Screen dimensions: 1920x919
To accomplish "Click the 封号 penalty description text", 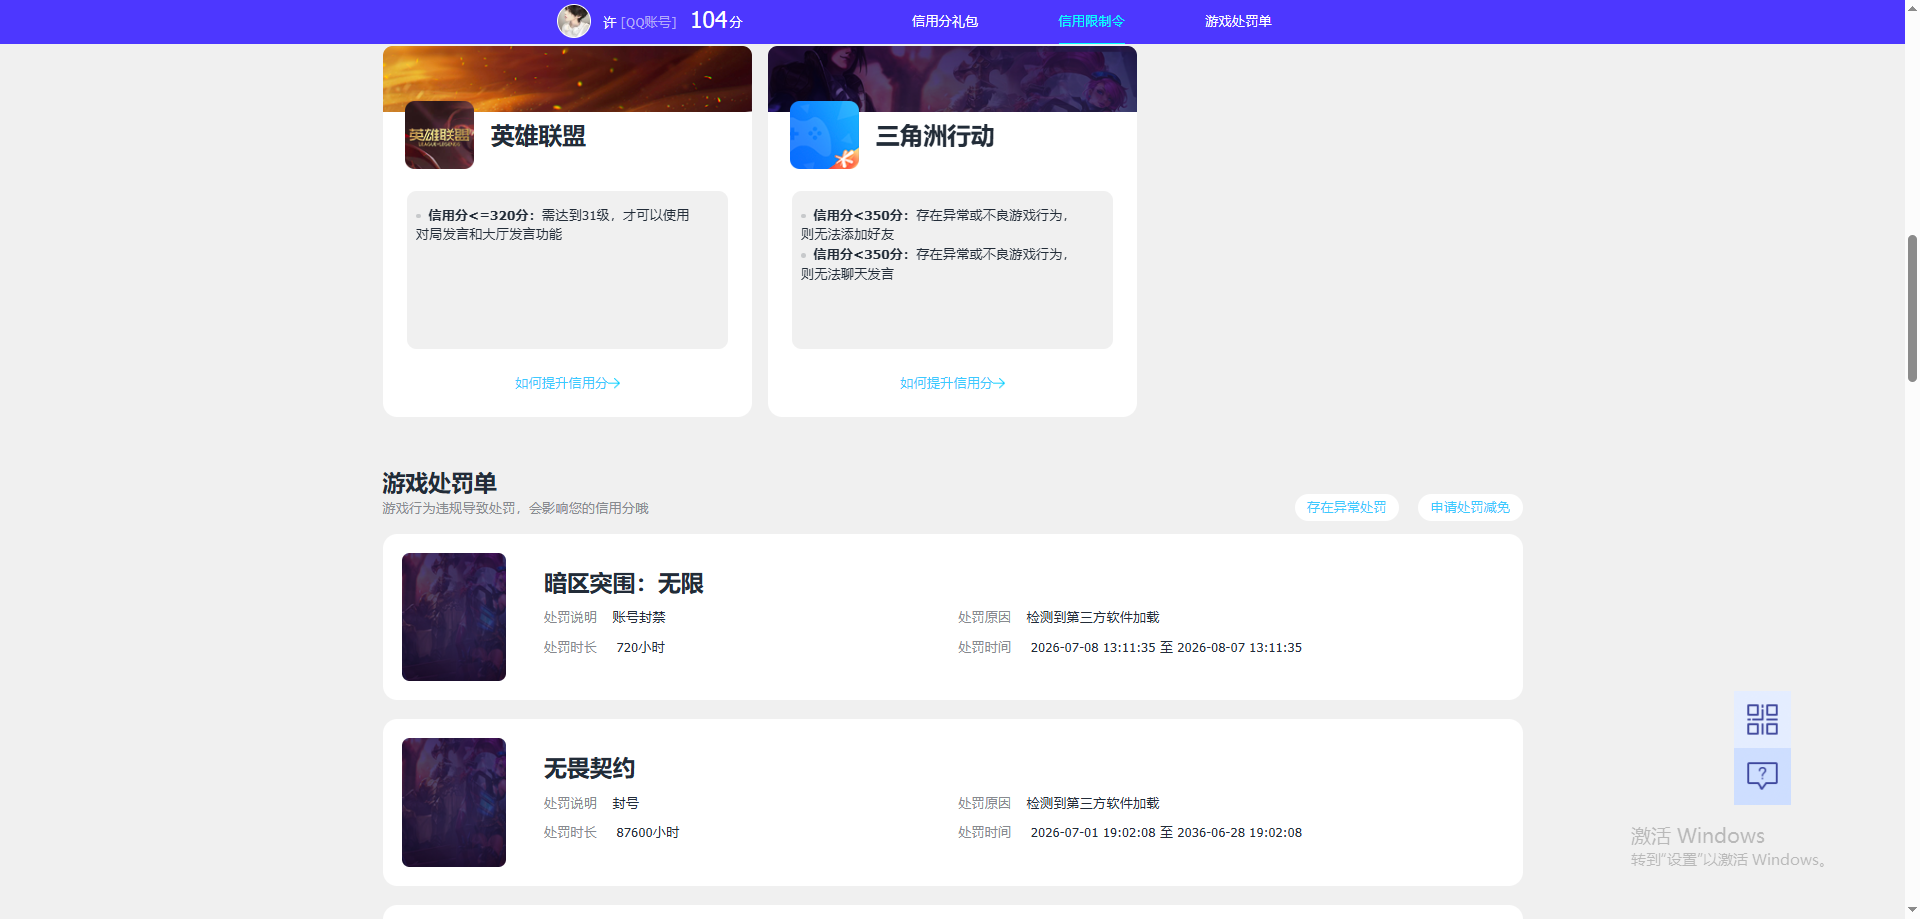I will (626, 804).
